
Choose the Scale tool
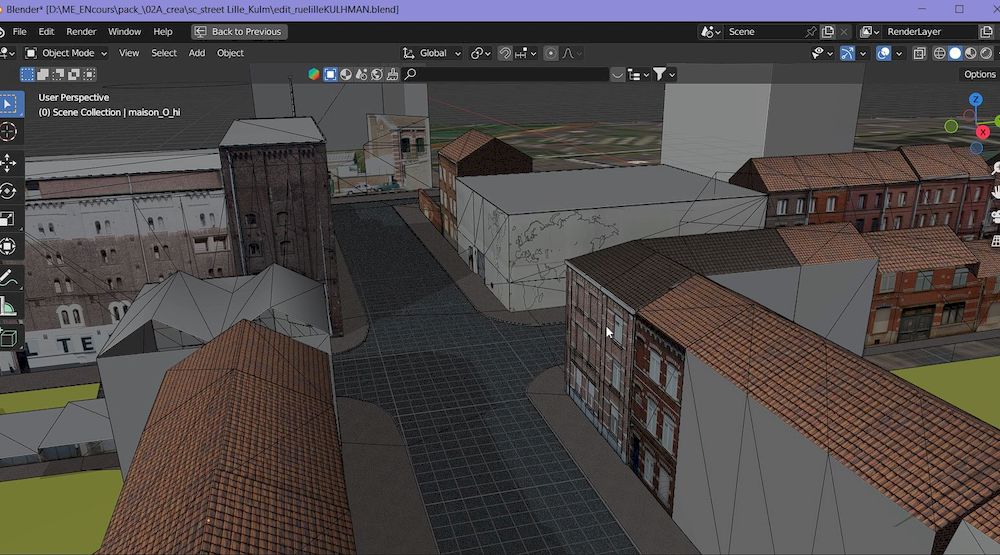tap(9, 218)
